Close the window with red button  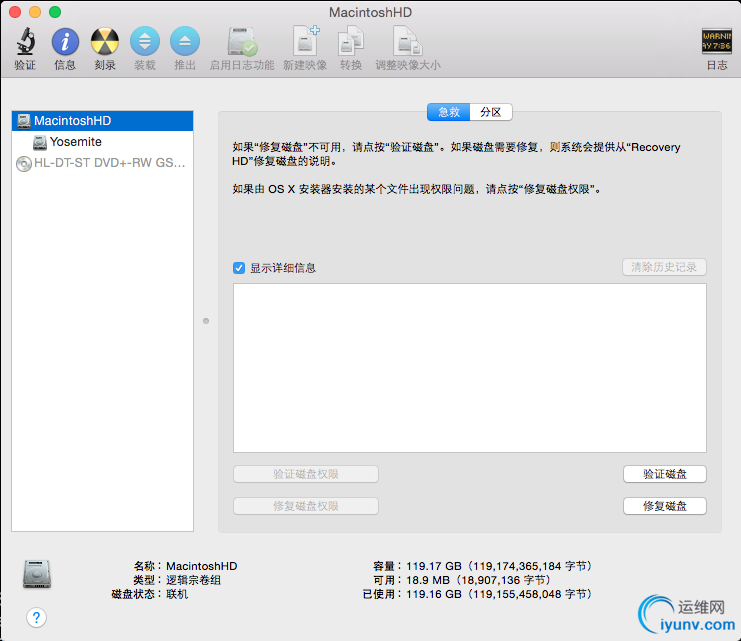(x=15, y=12)
